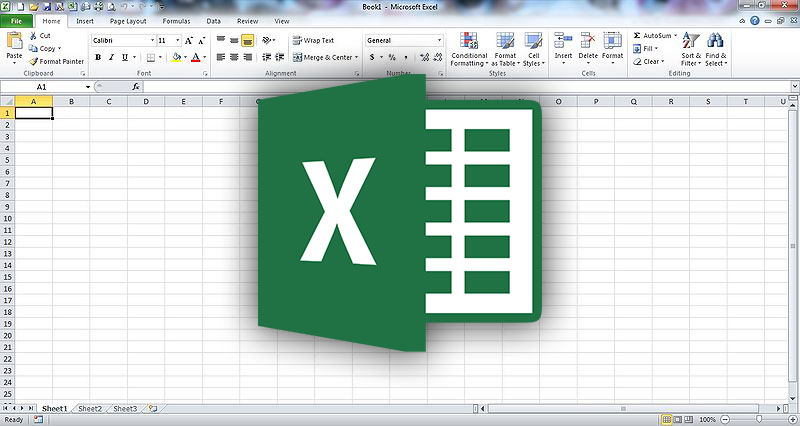Toggle Italic formatting

pos(111,57)
